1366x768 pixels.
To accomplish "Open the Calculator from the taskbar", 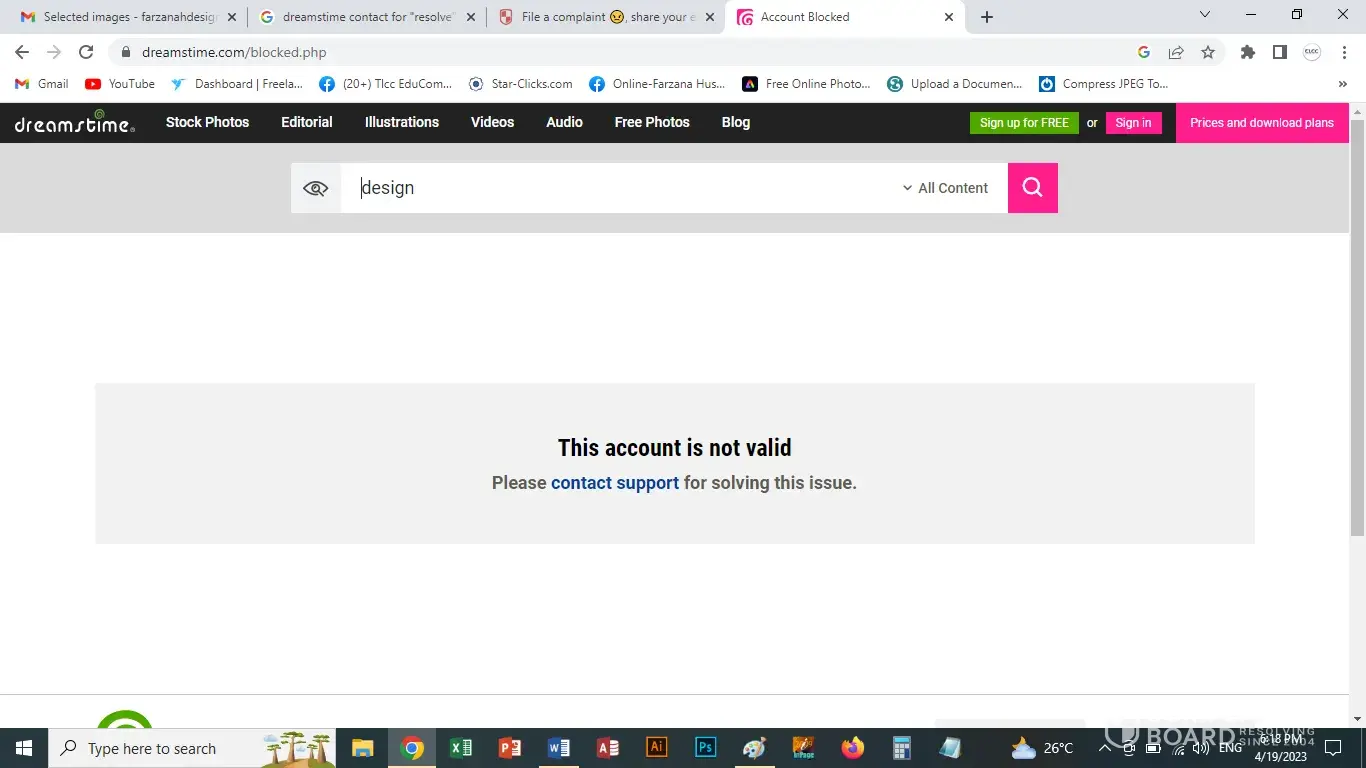I will [902, 748].
